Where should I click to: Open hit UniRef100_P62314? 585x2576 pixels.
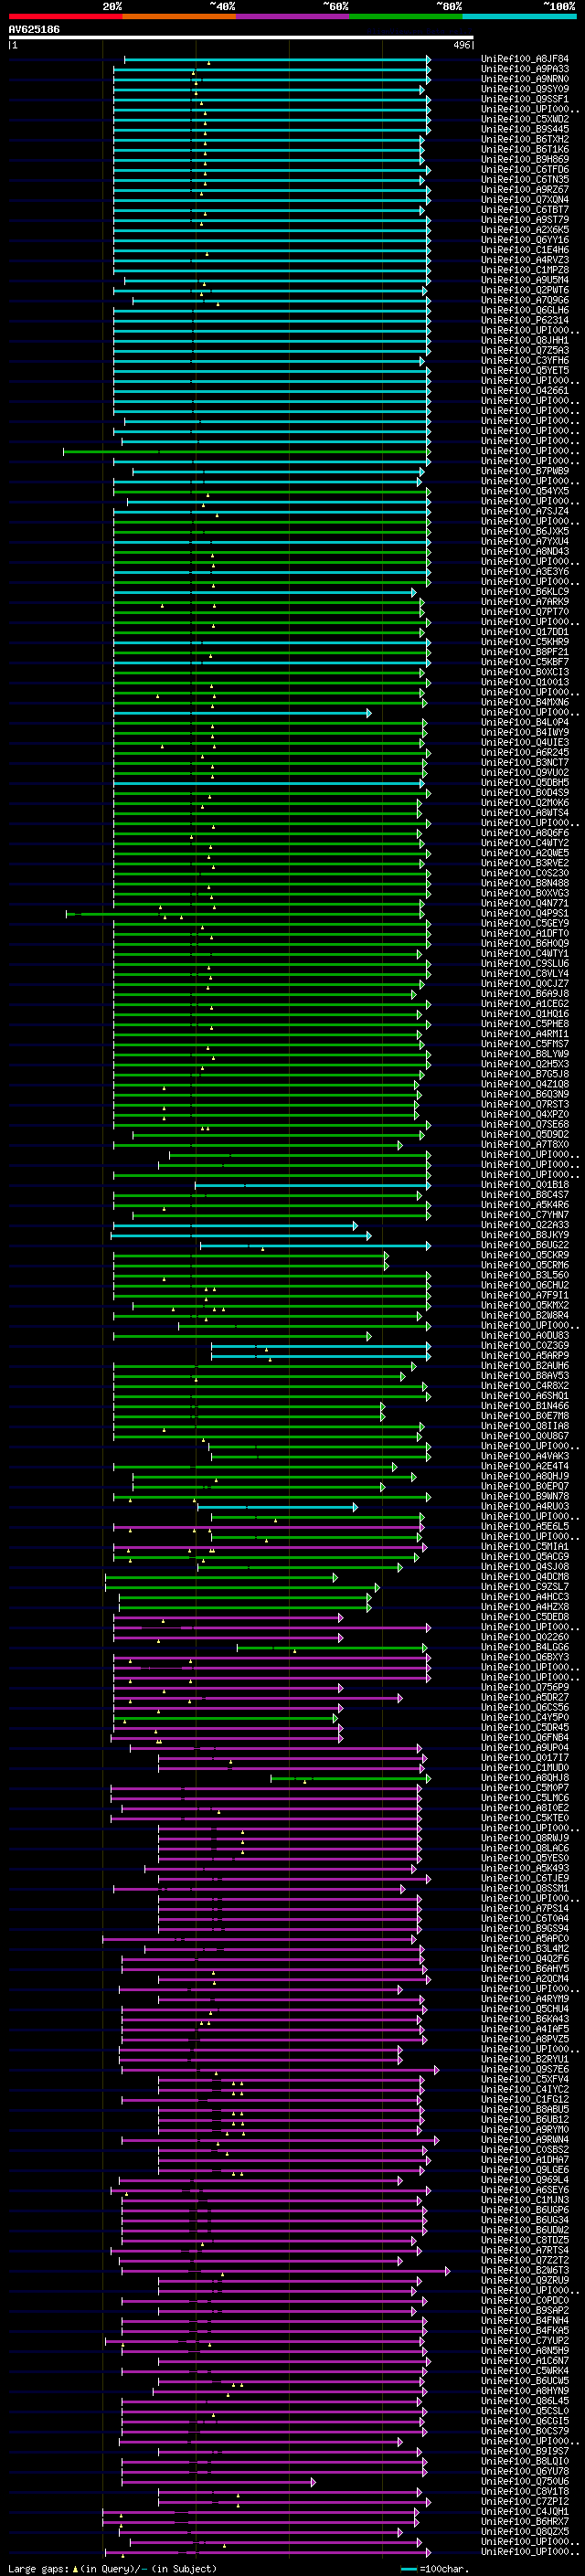(525, 320)
